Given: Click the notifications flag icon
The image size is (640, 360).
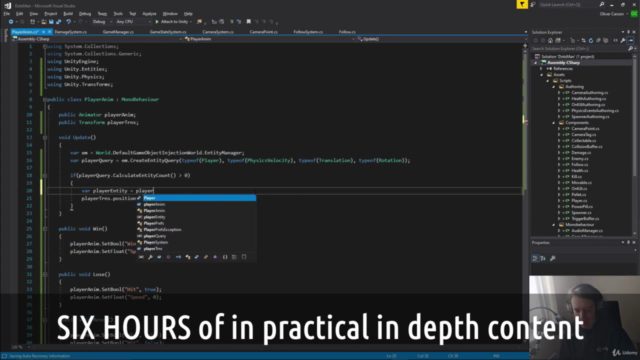Looking at the screenshot, I should 522,4.
